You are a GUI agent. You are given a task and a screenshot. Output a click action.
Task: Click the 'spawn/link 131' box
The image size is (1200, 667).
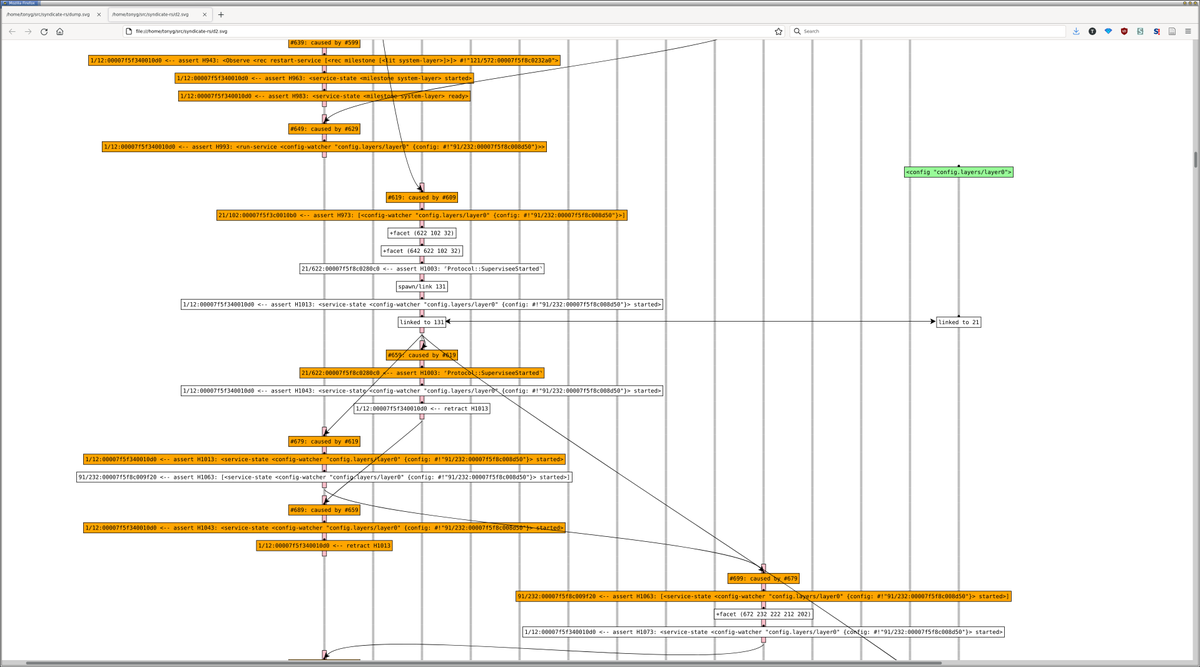click(422, 286)
